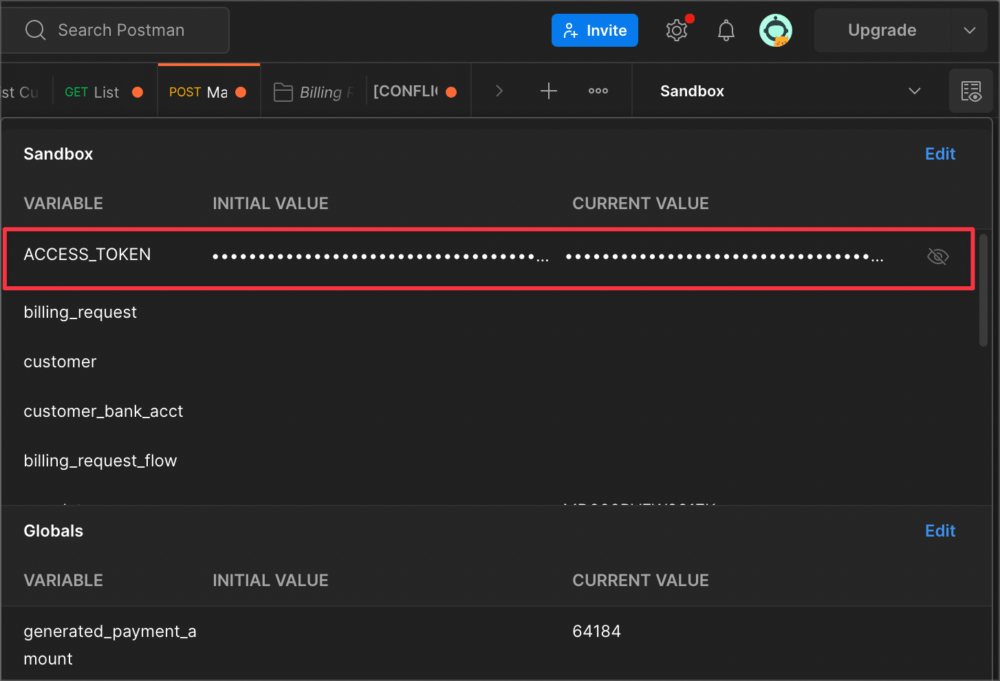The width and height of the screenshot is (1000, 681).
Task: Click the Globals section heading
Action: [53, 531]
